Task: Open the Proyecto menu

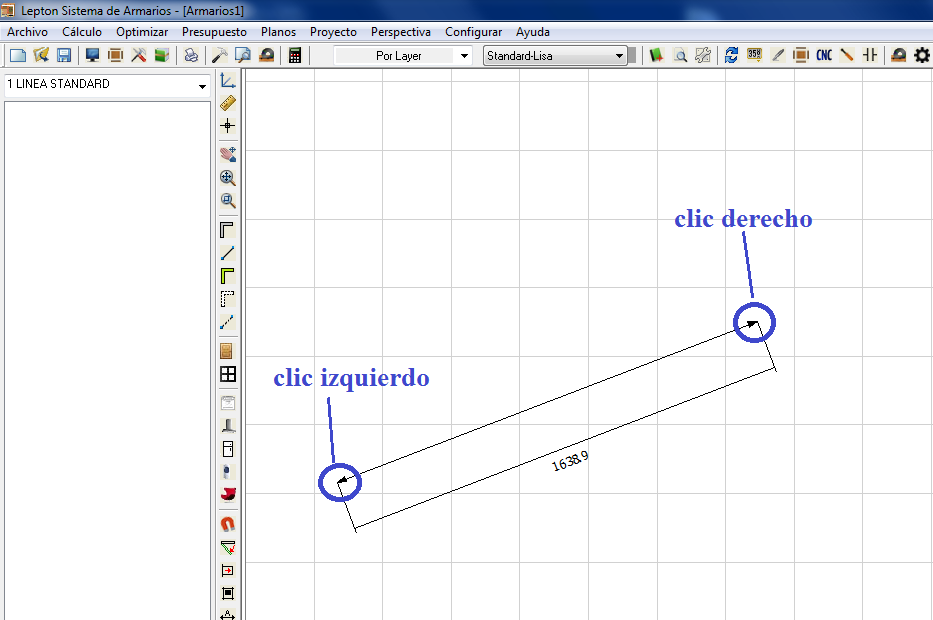Action: pyautogui.click(x=333, y=32)
